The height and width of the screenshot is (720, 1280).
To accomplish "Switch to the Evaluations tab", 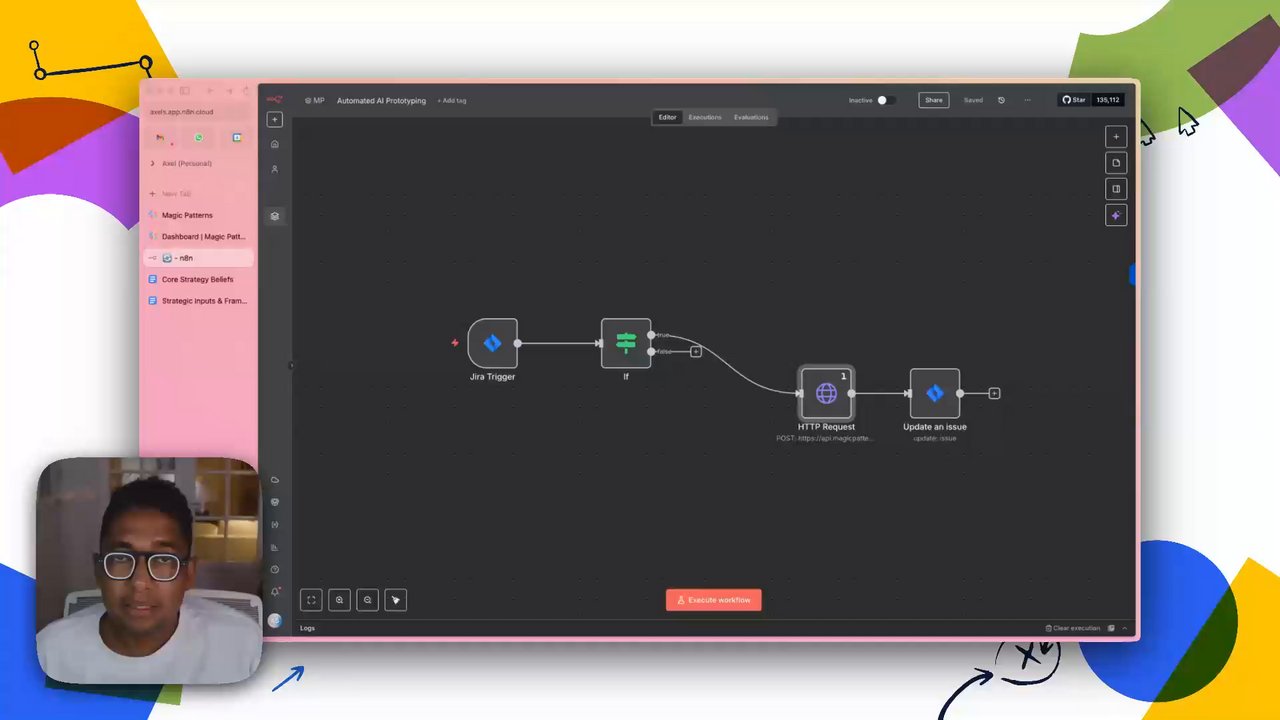I will [751, 117].
